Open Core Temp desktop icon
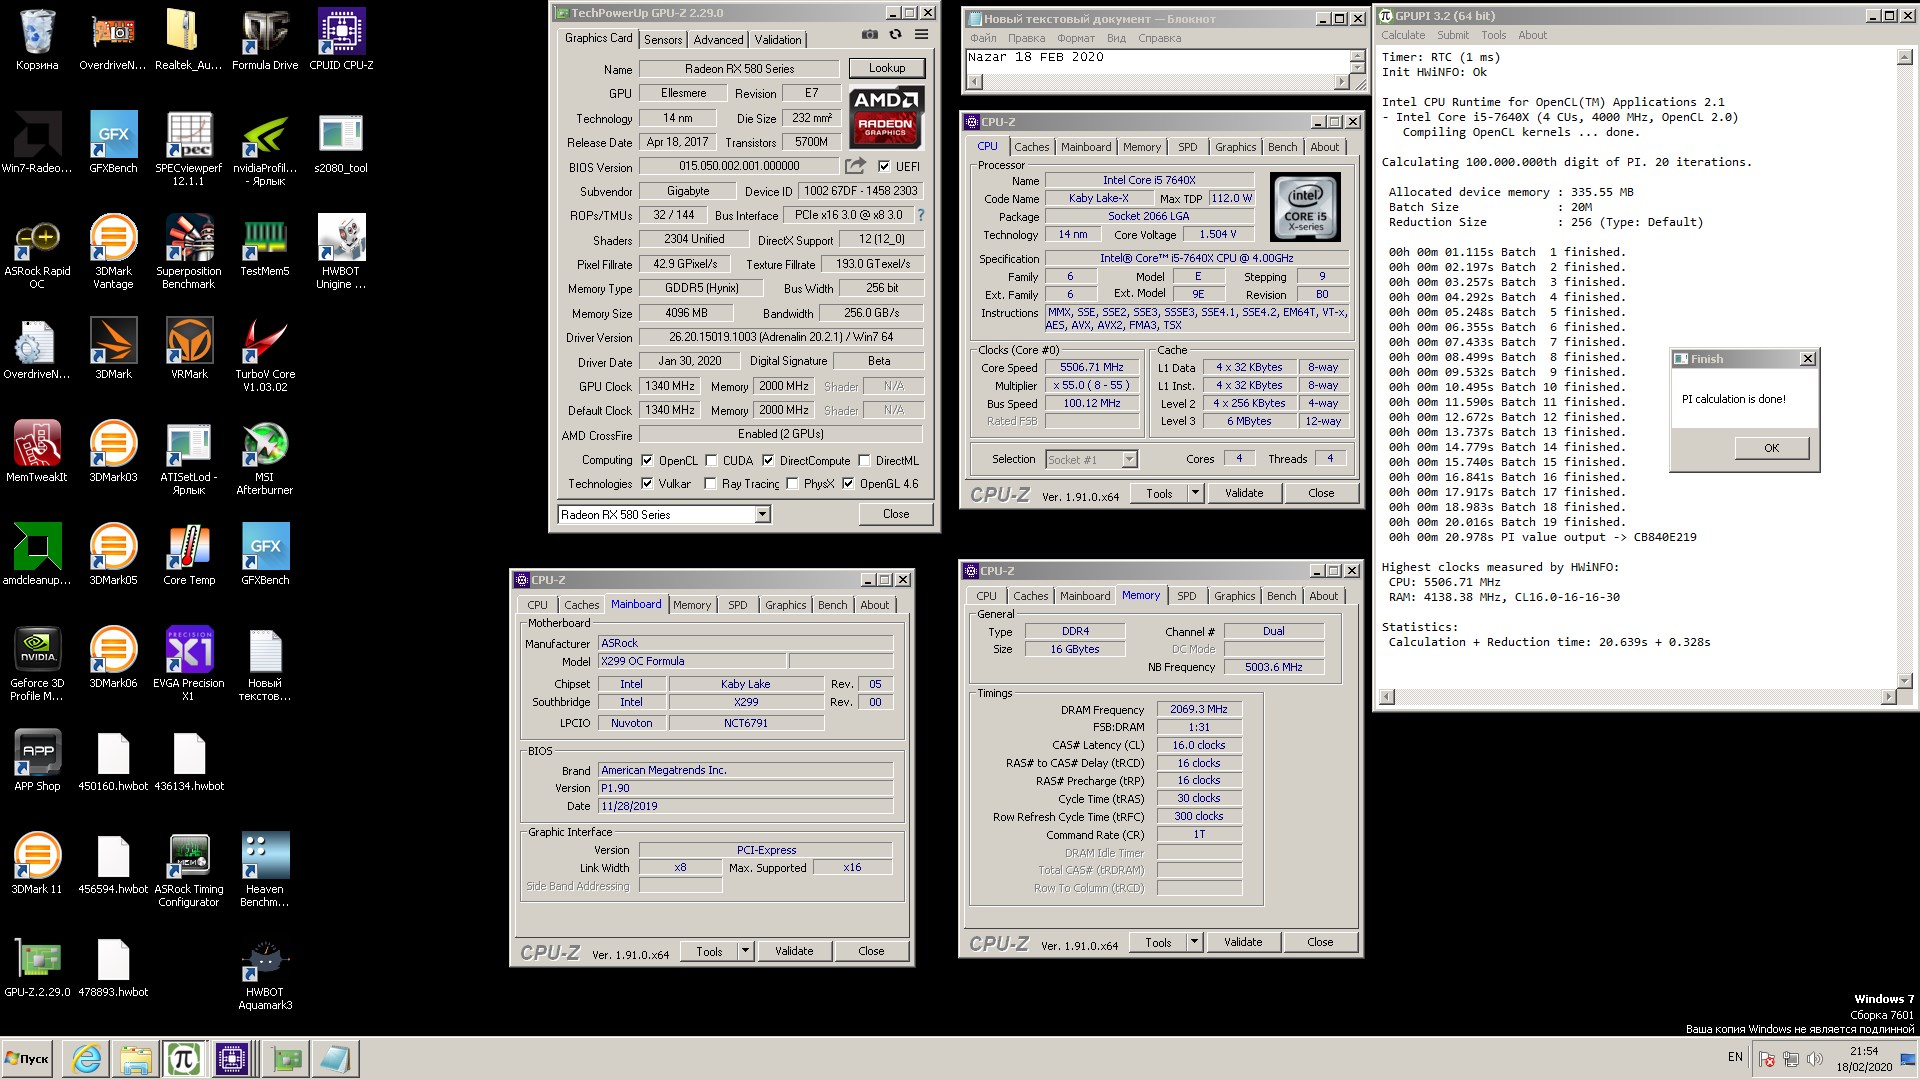The image size is (1920, 1080). click(189, 555)
